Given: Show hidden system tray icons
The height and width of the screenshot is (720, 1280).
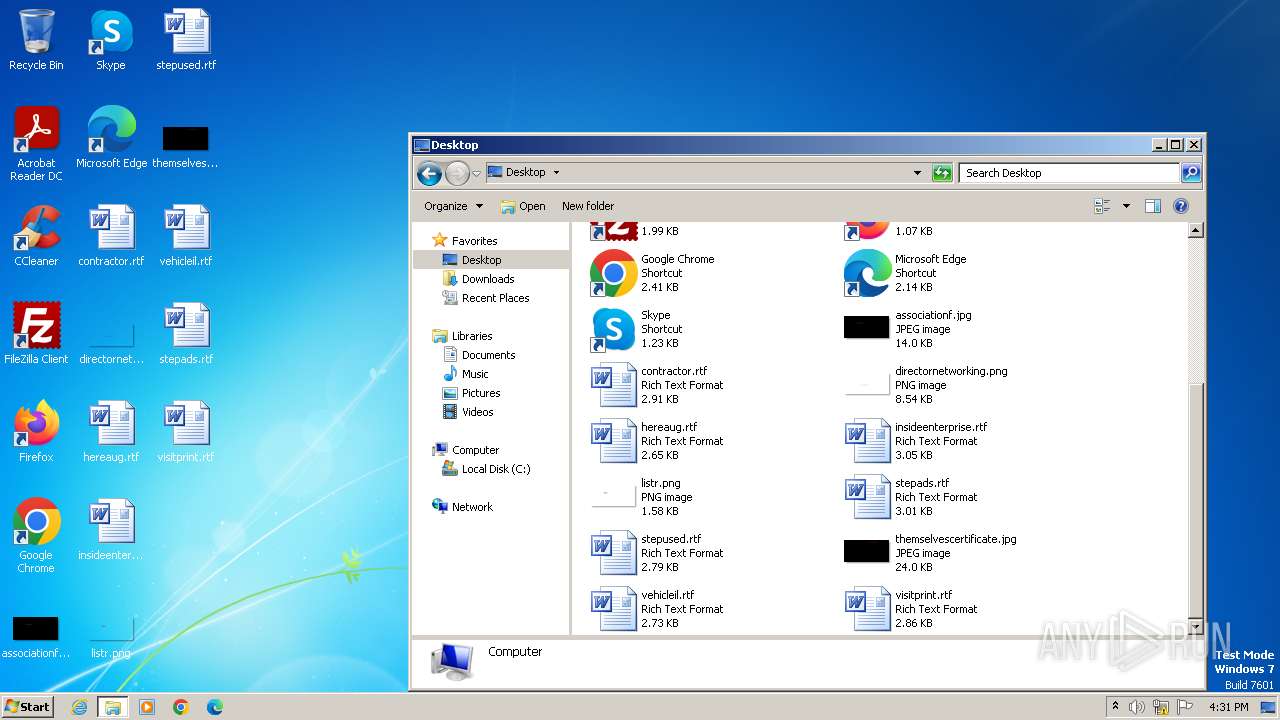Looking at the screenshot, I should [x=1115, y=707].
